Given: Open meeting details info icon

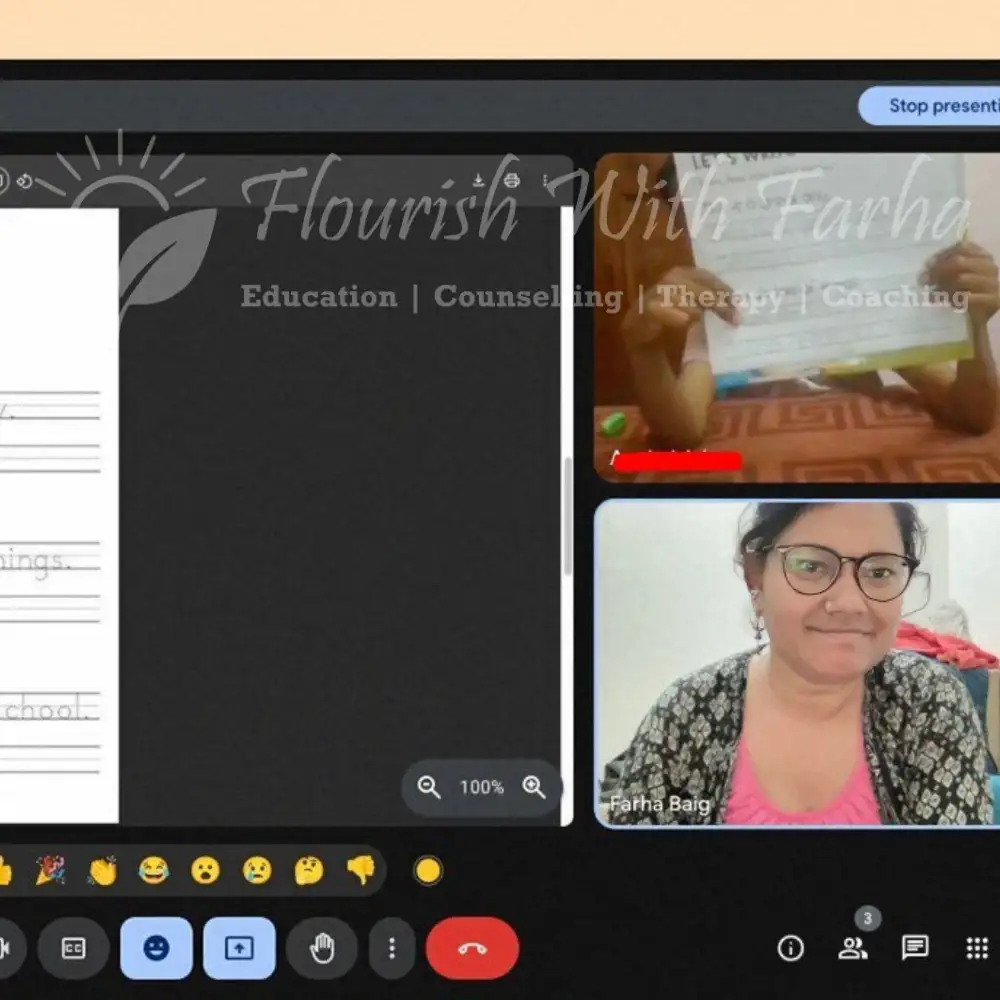Looking at the screenshot, I should pyautogui.click(x=791, y=948).
